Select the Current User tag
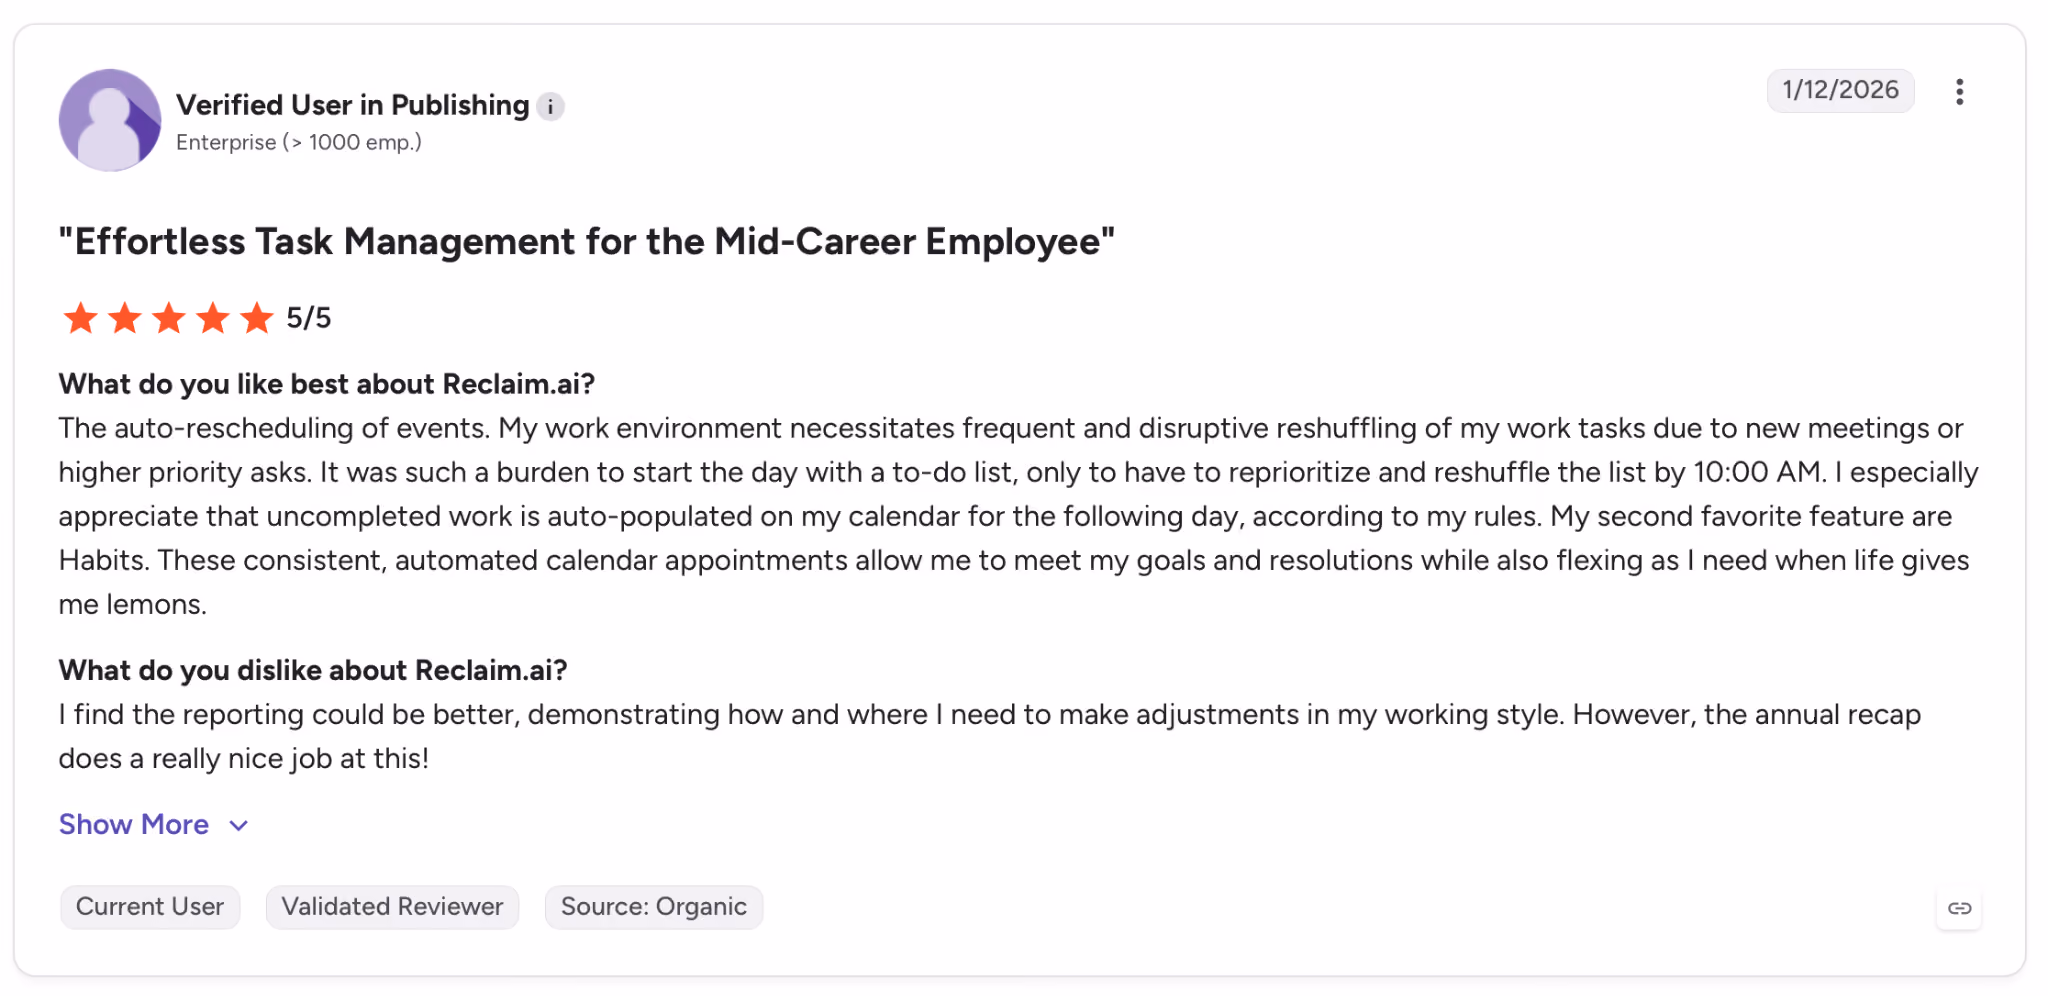 [x=150, y=907]
